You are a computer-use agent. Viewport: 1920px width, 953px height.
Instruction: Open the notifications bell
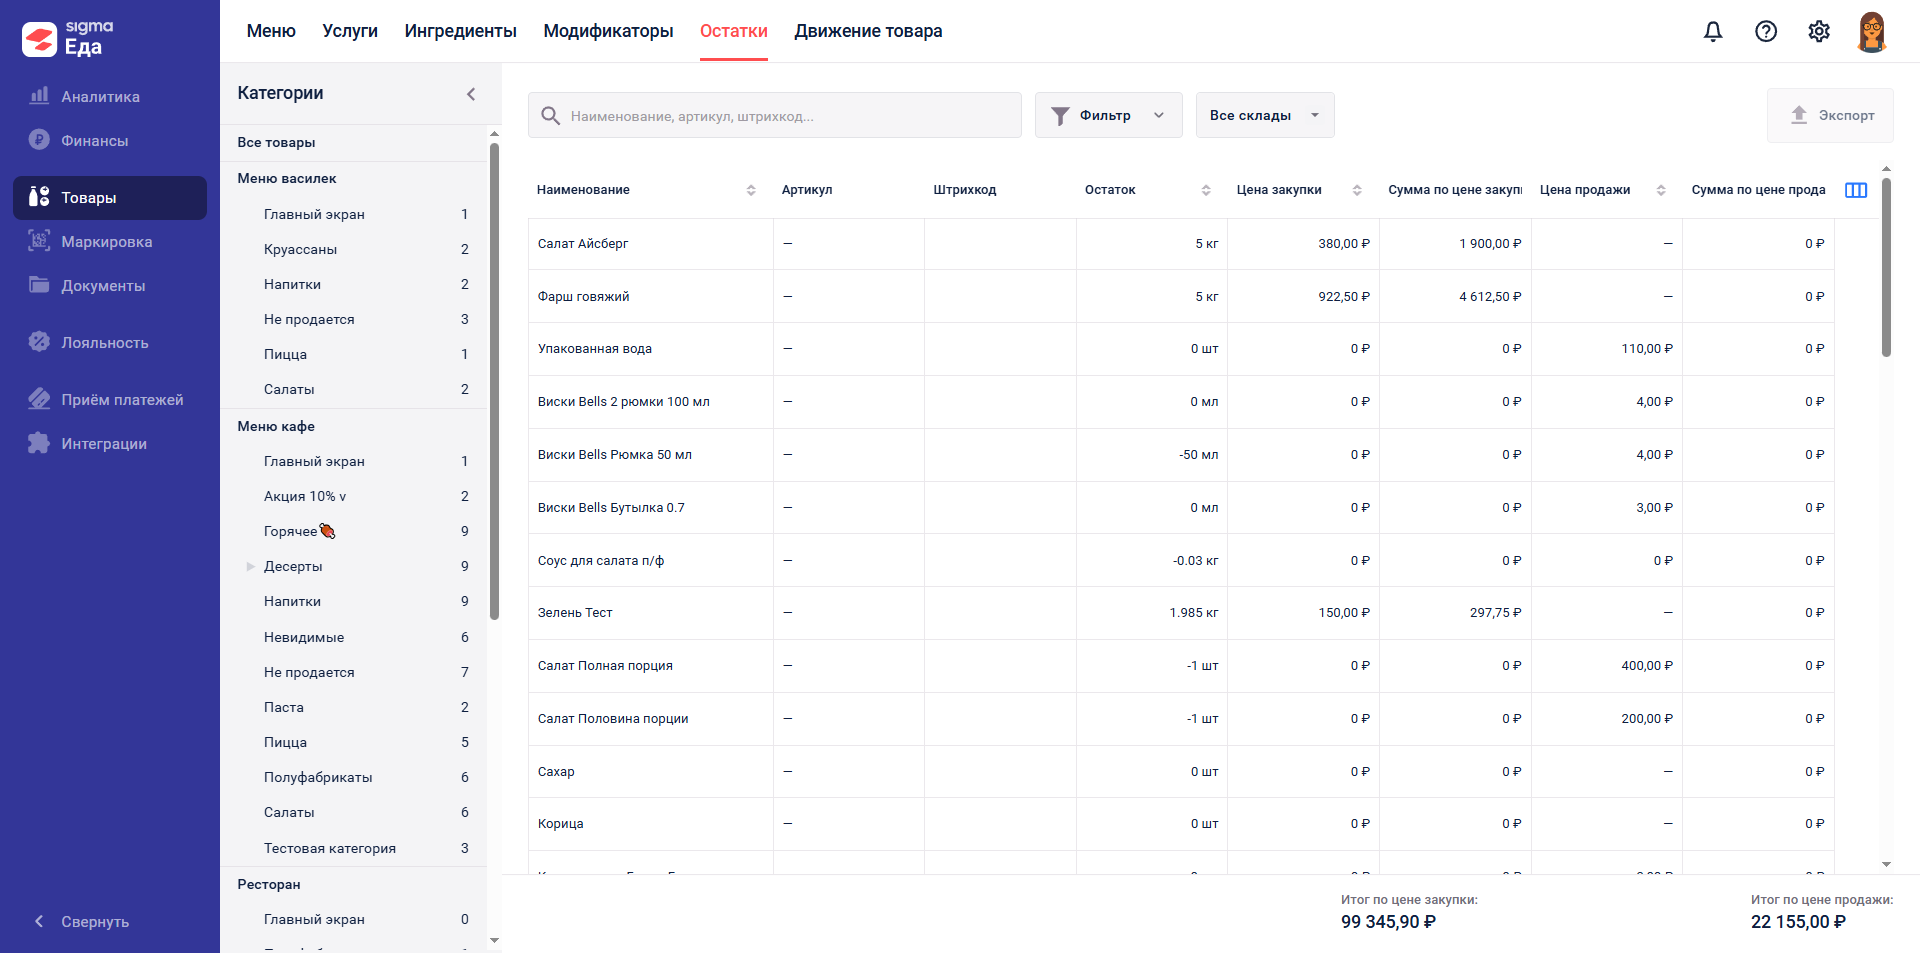(1713, 32)
